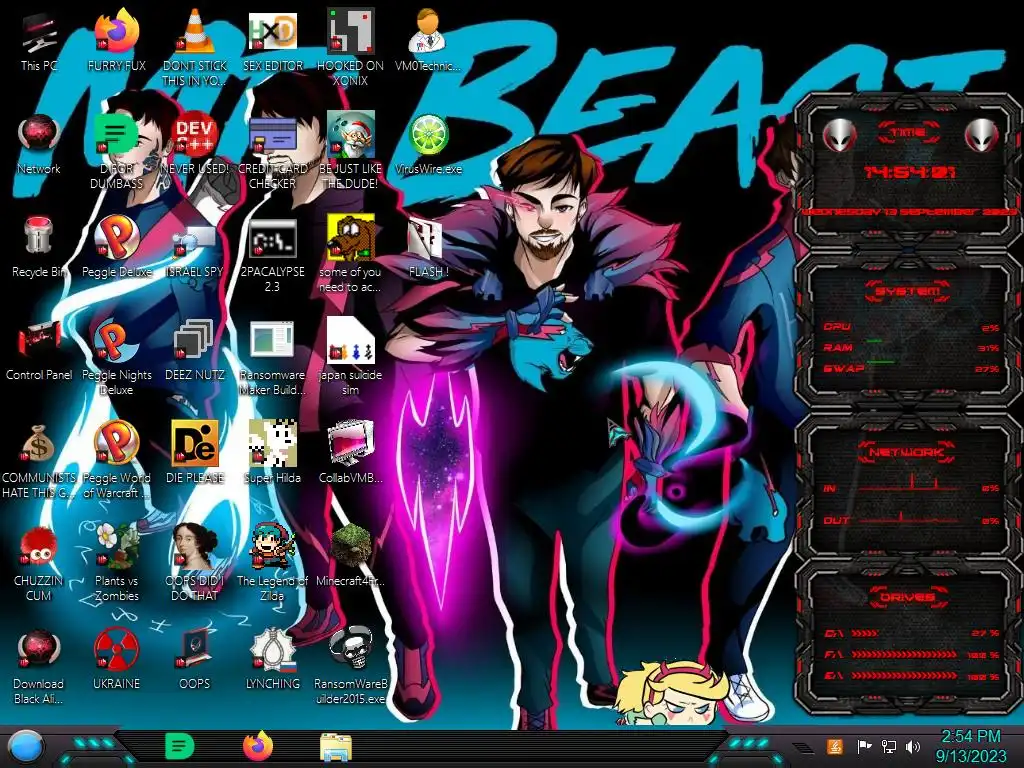1024x768 pixels.
Task: Open the CREDIT CARD CHECKER icon
Action: pyautogui.click(x=272, y=150)
